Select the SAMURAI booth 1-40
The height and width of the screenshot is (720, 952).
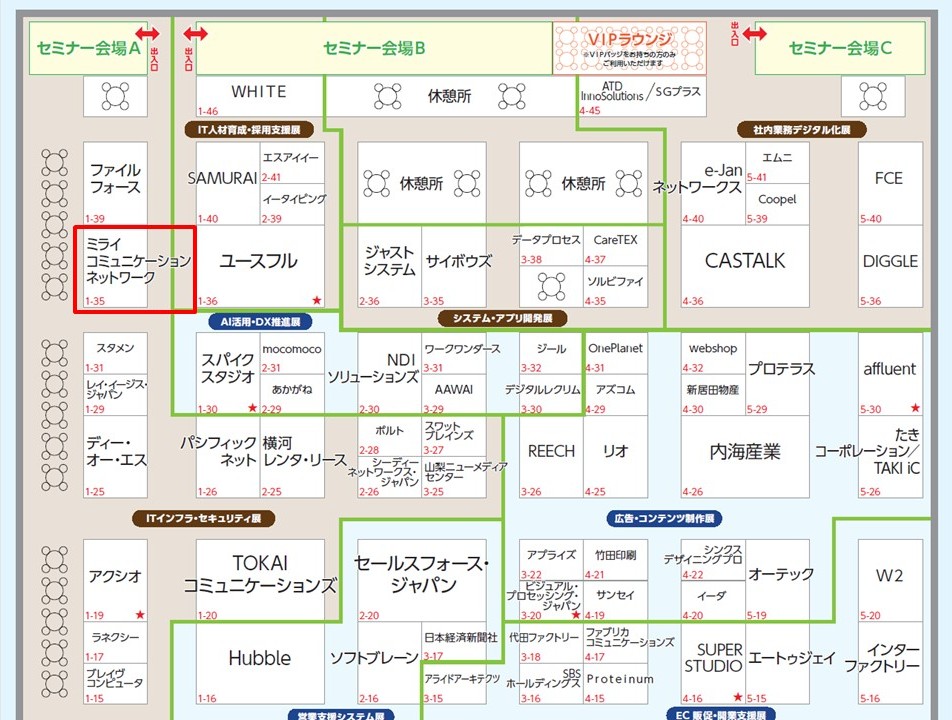point(228,183)
